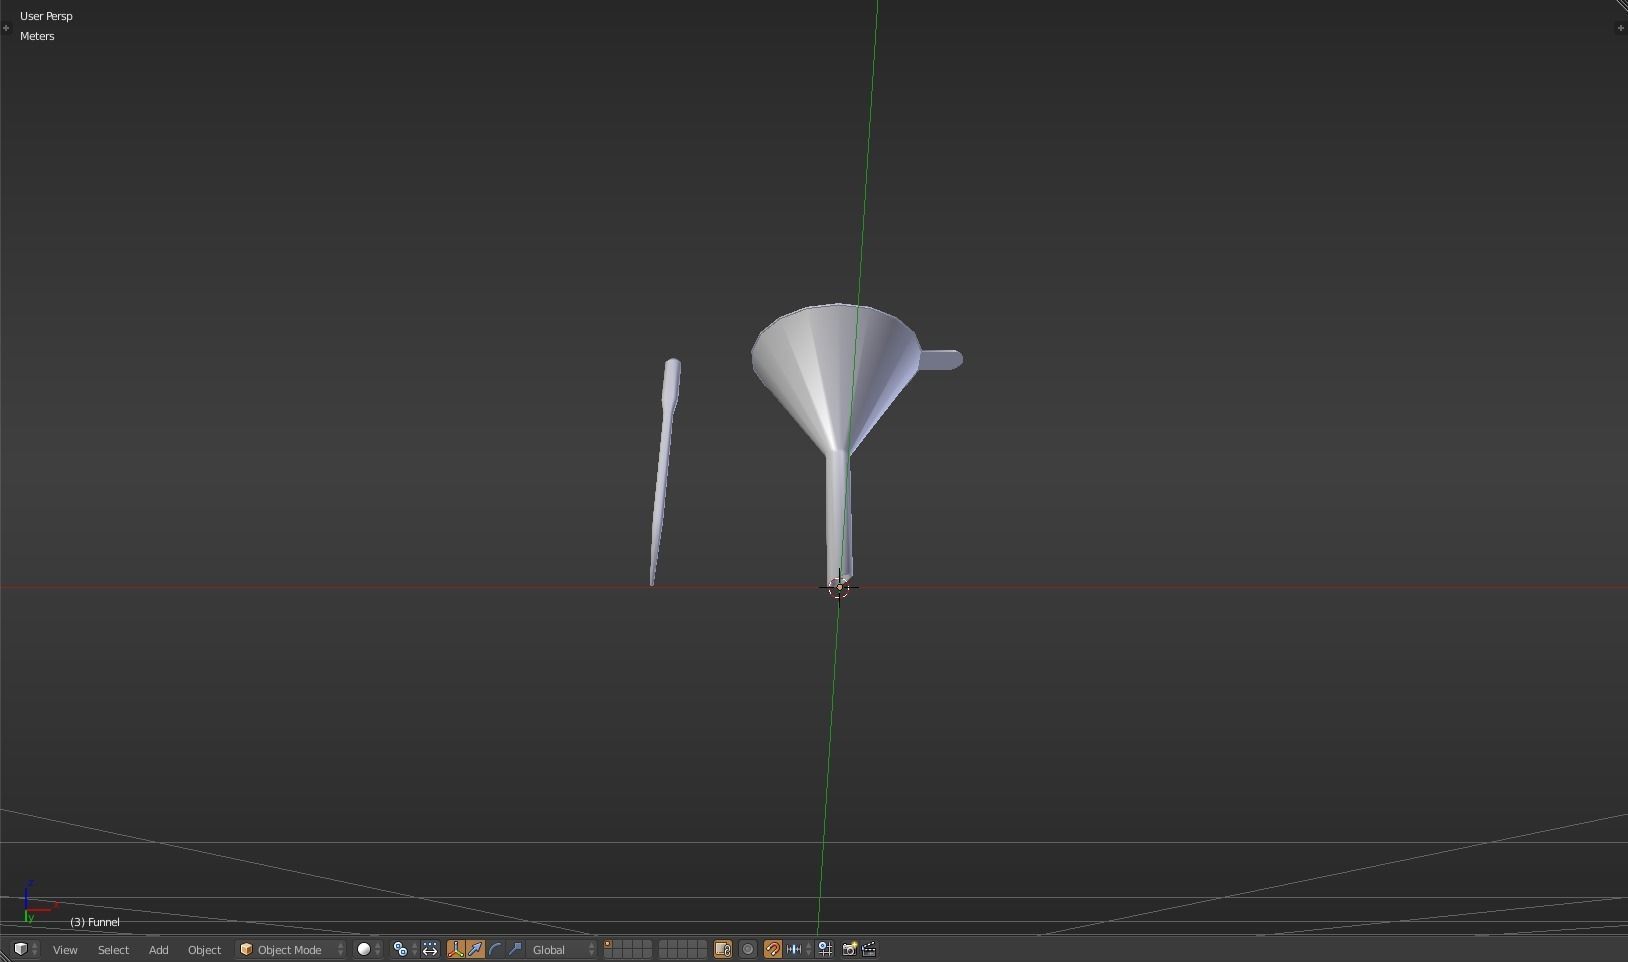Image resolution: width=1628 pixels, height=962 pixels.
Task: Render OpenGL image with camera icon
Action: (849, 949)
